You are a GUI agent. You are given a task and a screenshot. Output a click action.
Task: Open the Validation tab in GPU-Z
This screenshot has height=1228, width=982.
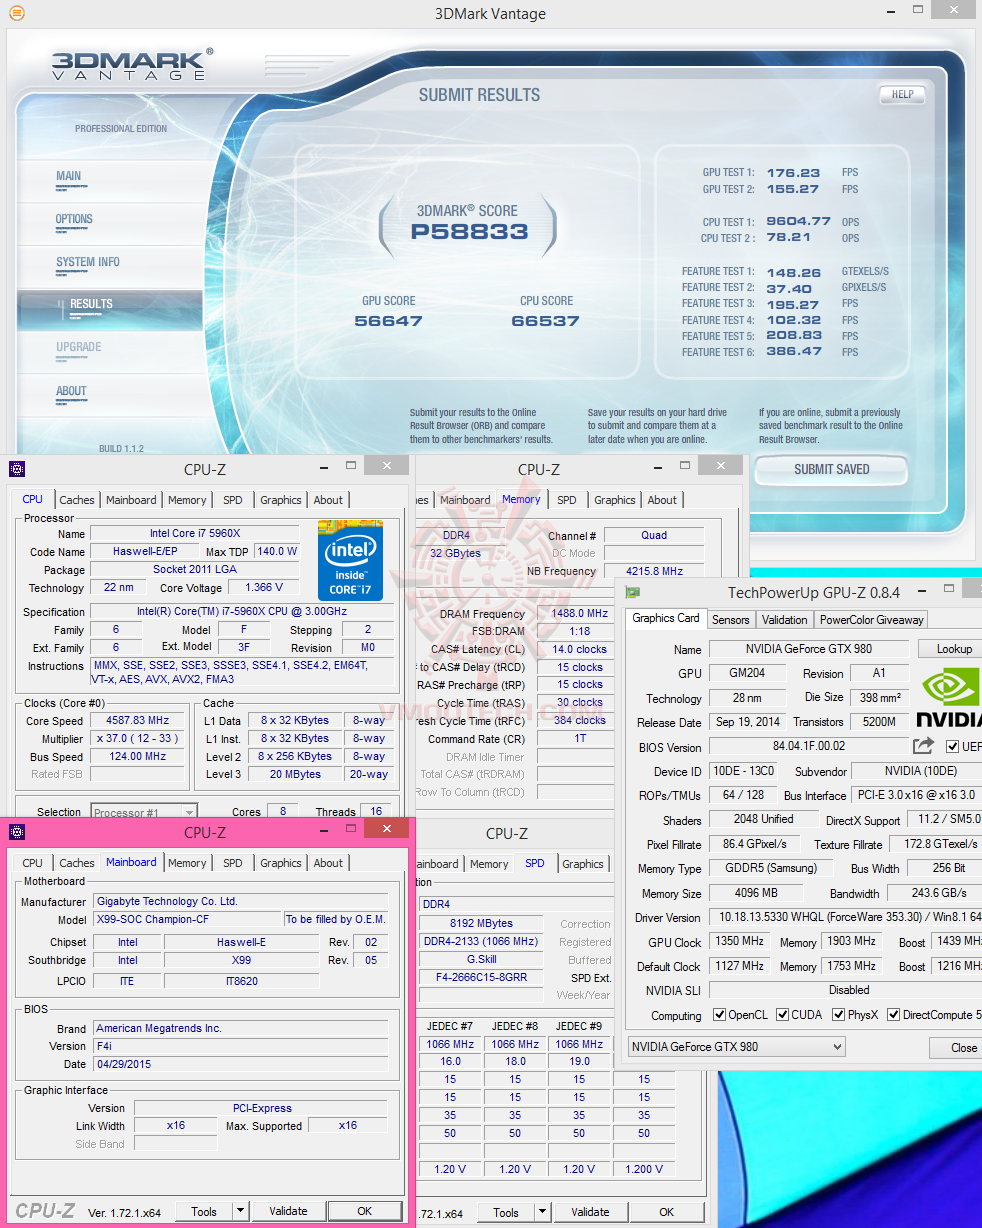click(x=784, y=619)
